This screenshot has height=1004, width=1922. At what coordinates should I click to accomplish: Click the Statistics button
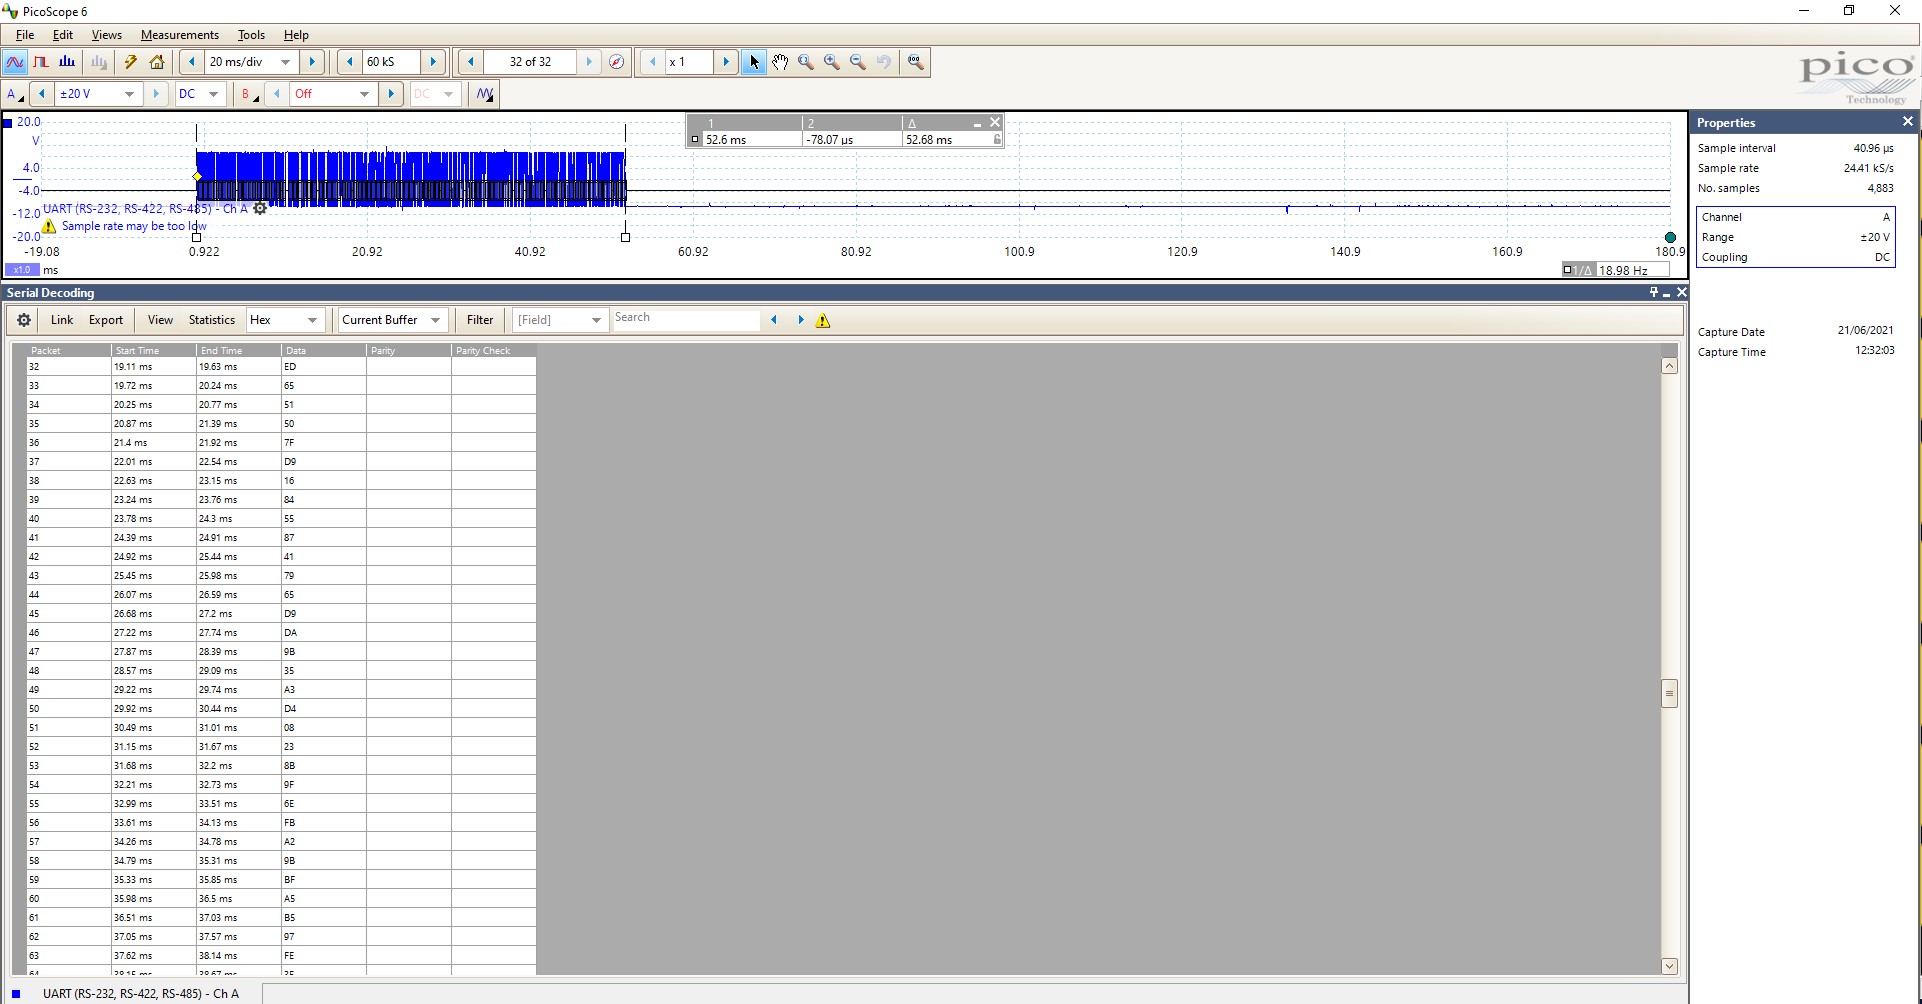point(212,320)
